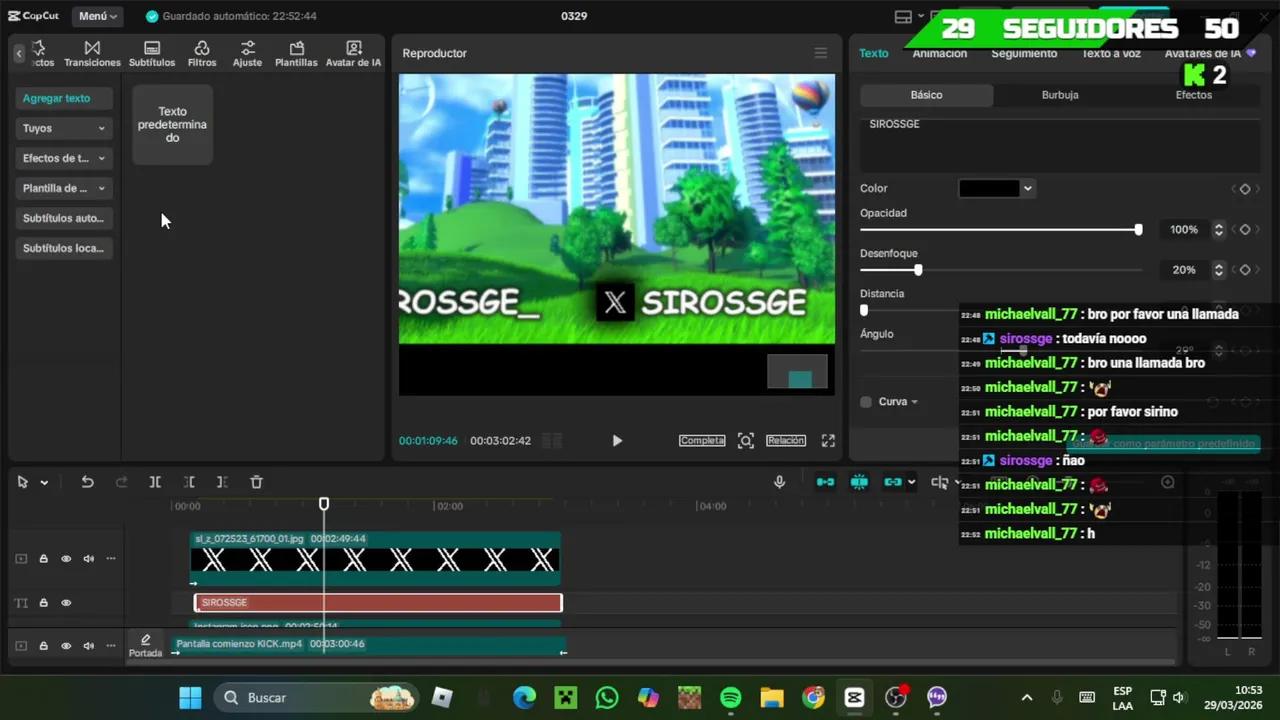Open the selection tool mode dropdown arrow

[44, 483]
